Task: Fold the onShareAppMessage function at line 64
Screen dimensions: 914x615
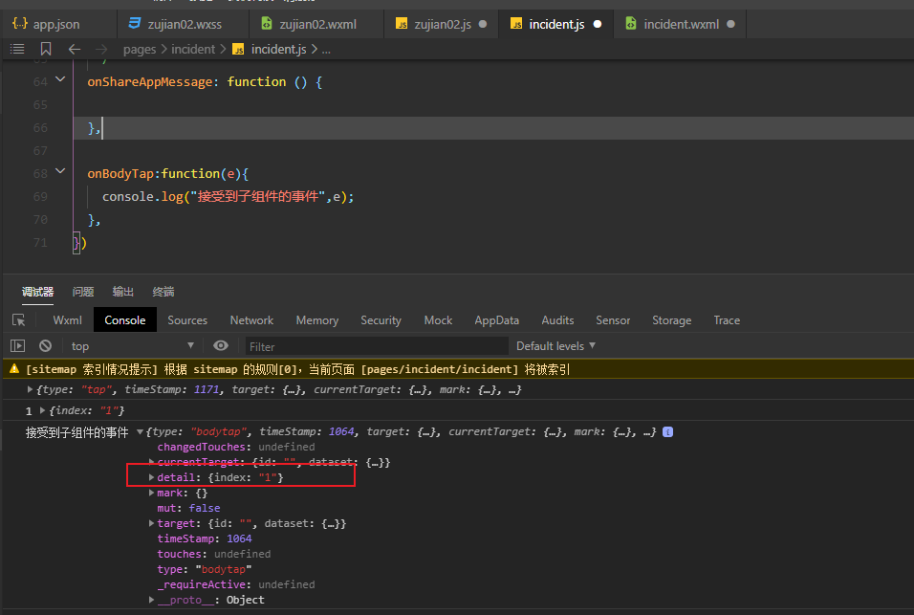Action: pyautogui.click(x=60, y=81)
